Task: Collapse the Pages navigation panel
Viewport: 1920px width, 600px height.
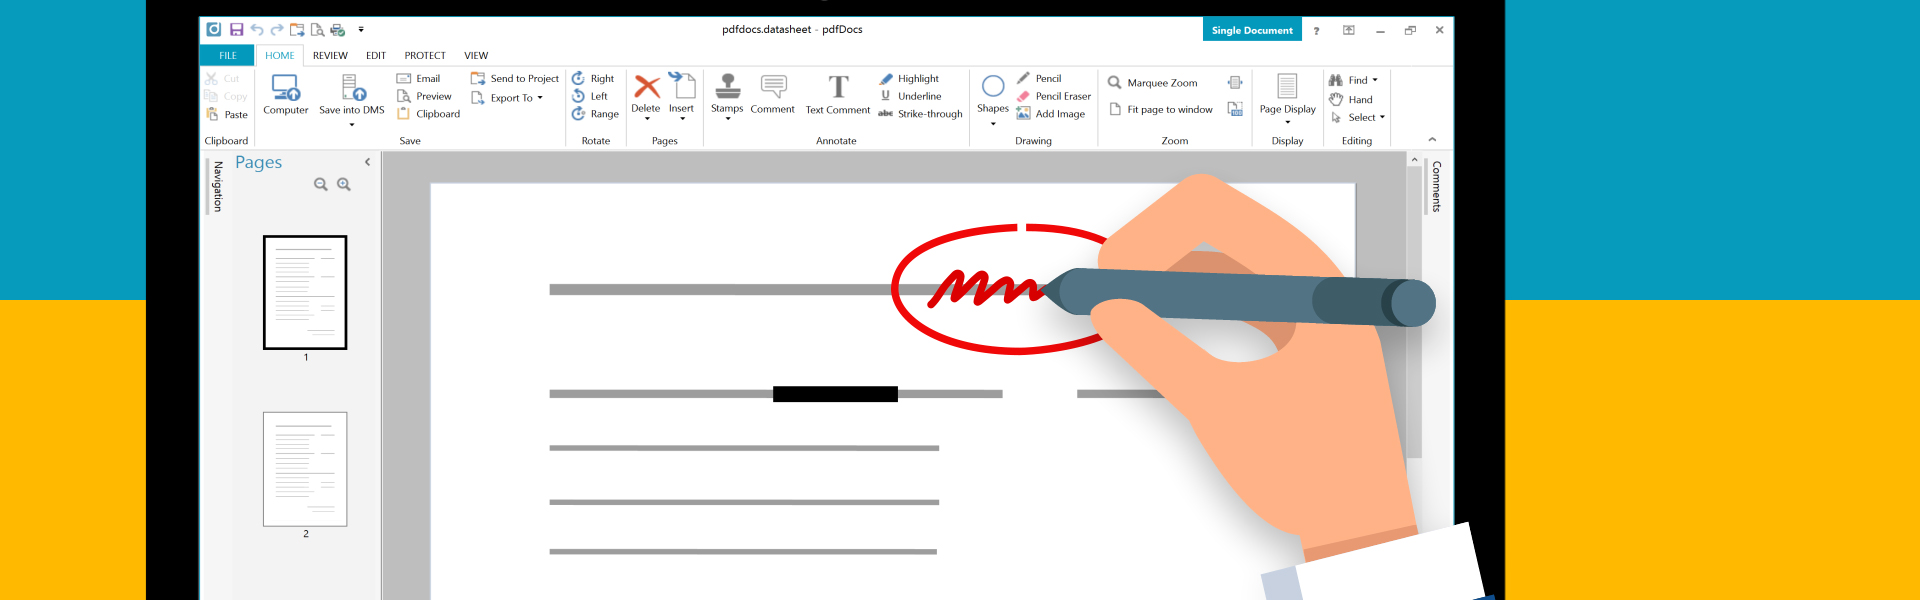Action: coord(368,162)
